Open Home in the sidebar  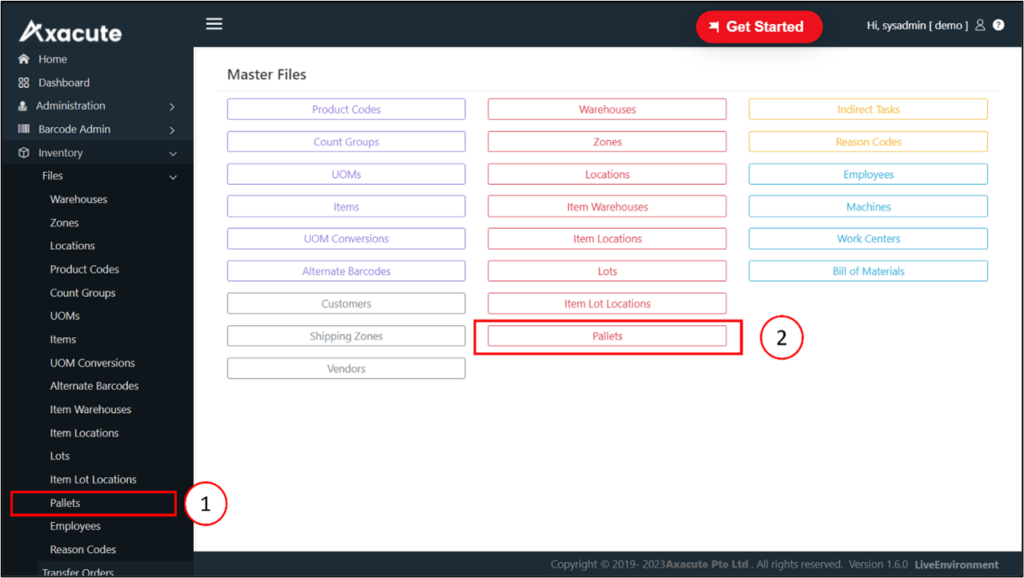click(53, 59)
